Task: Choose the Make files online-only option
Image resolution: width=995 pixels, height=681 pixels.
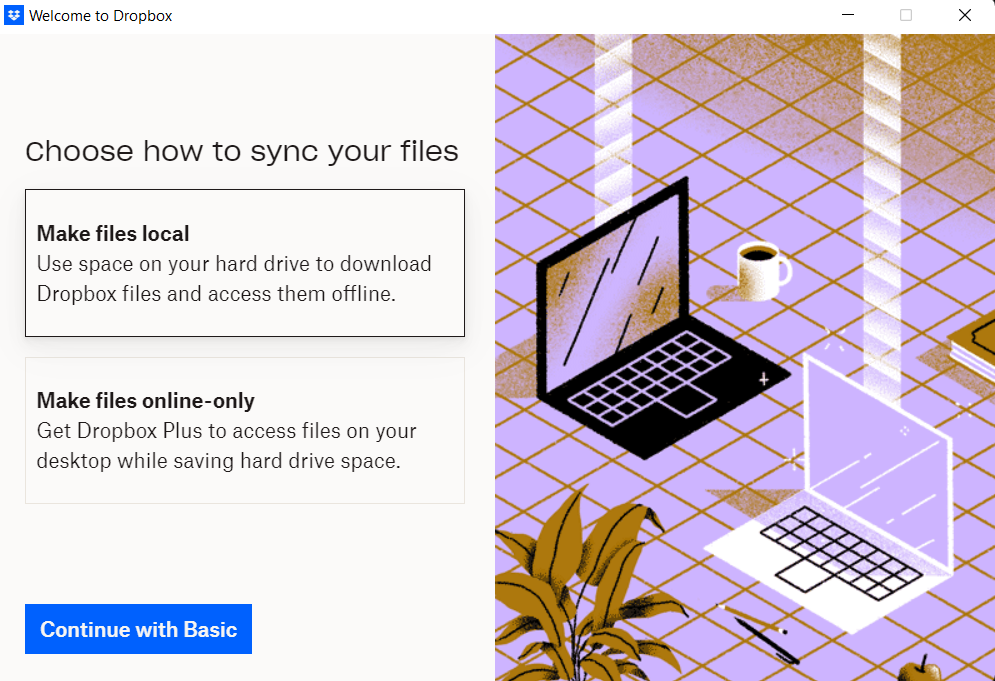Action: pyautogui.click(x=245, y=430)
